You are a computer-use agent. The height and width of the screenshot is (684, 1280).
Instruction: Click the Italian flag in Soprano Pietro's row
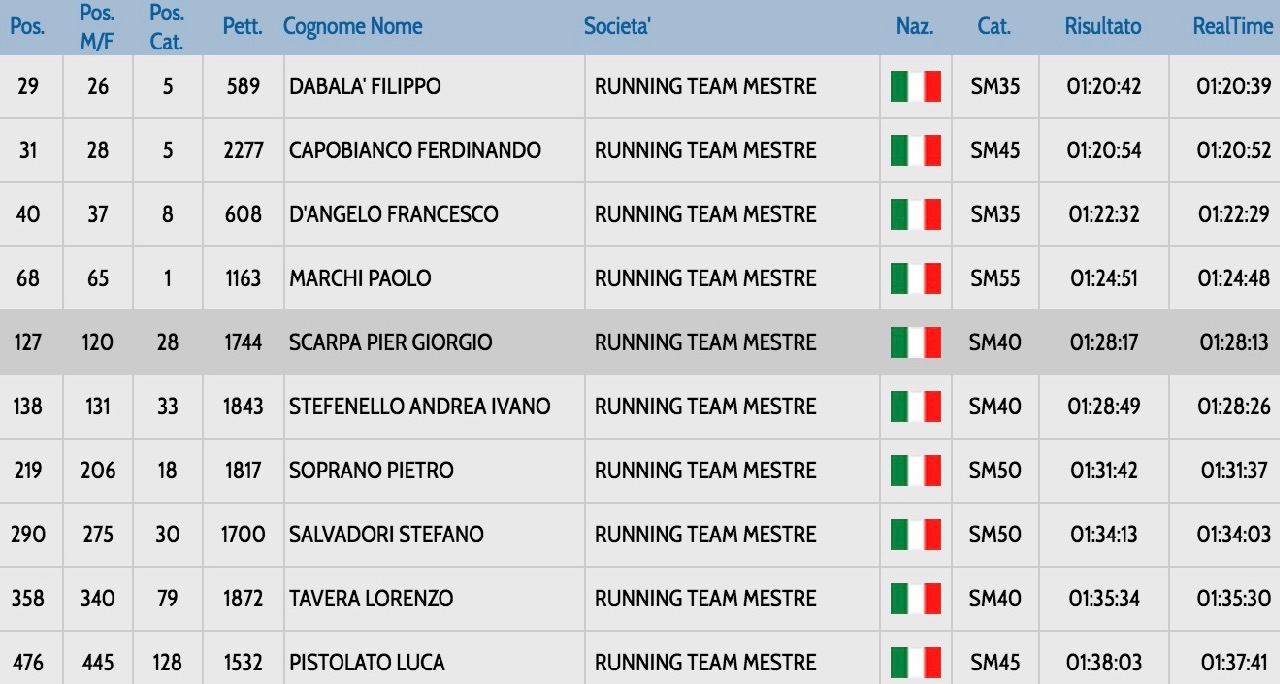[x=916, y=471]
